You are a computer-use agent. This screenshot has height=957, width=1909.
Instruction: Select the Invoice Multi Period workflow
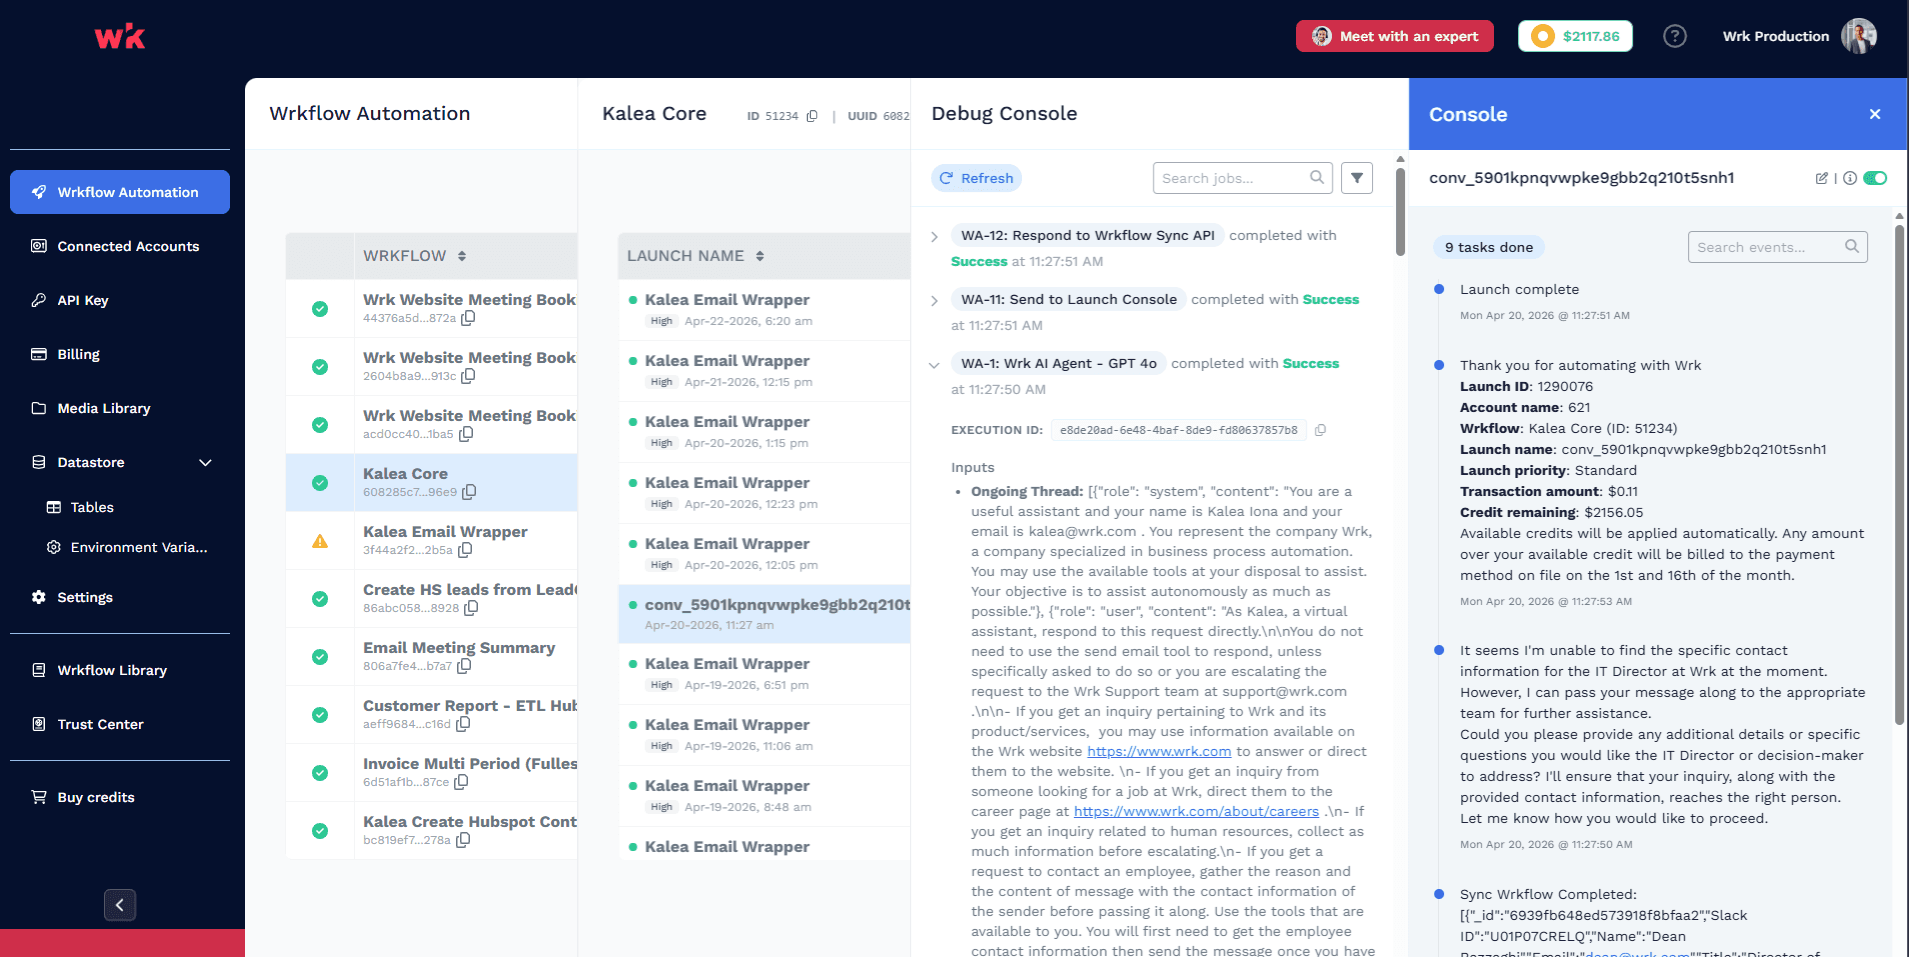(x=432, y=773)
